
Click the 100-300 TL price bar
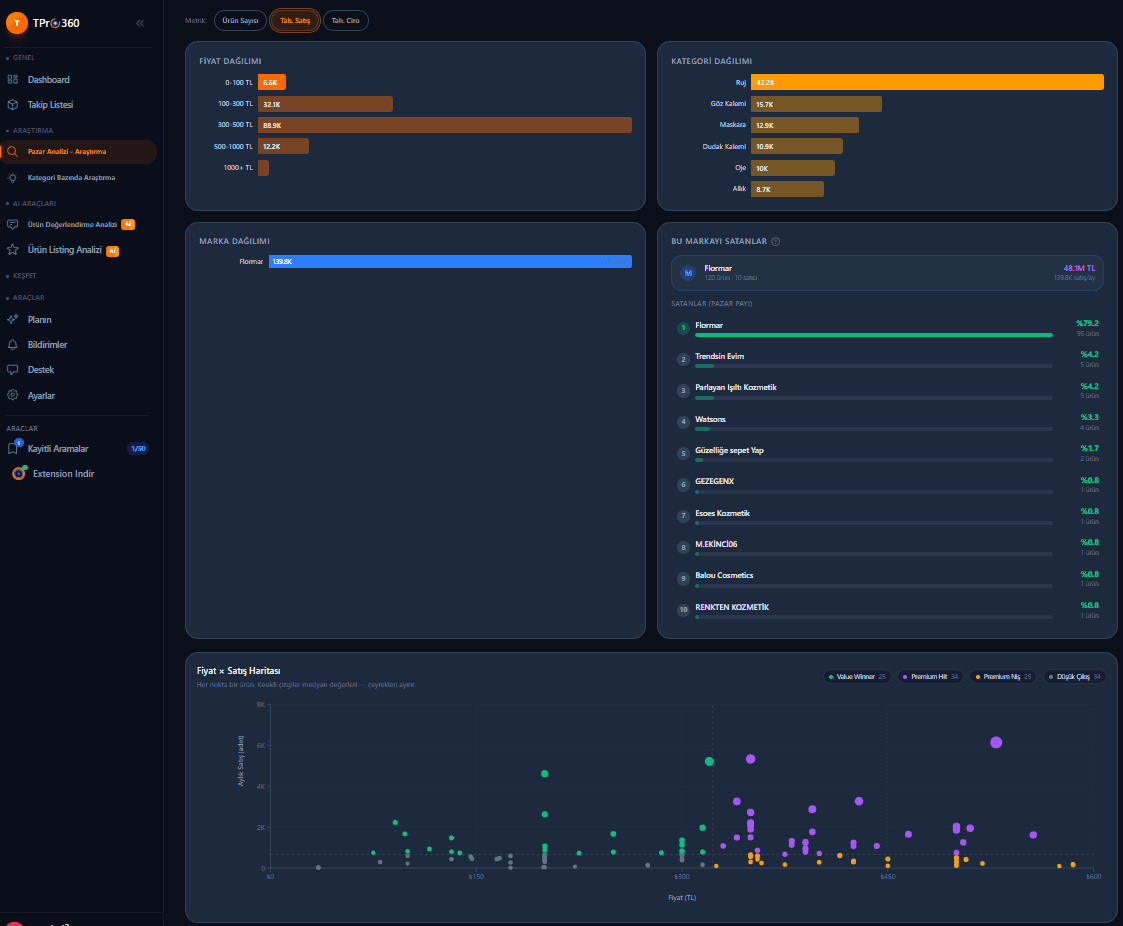(325, 104)
